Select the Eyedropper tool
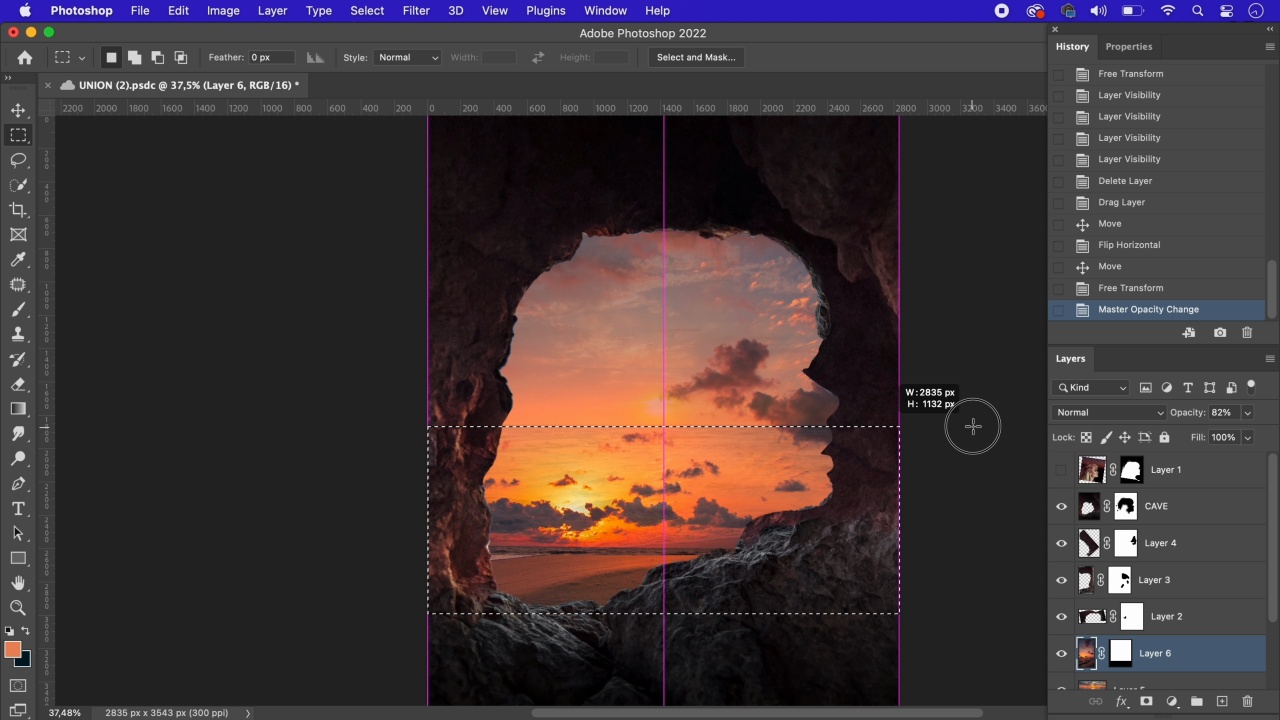 (18, 260)
